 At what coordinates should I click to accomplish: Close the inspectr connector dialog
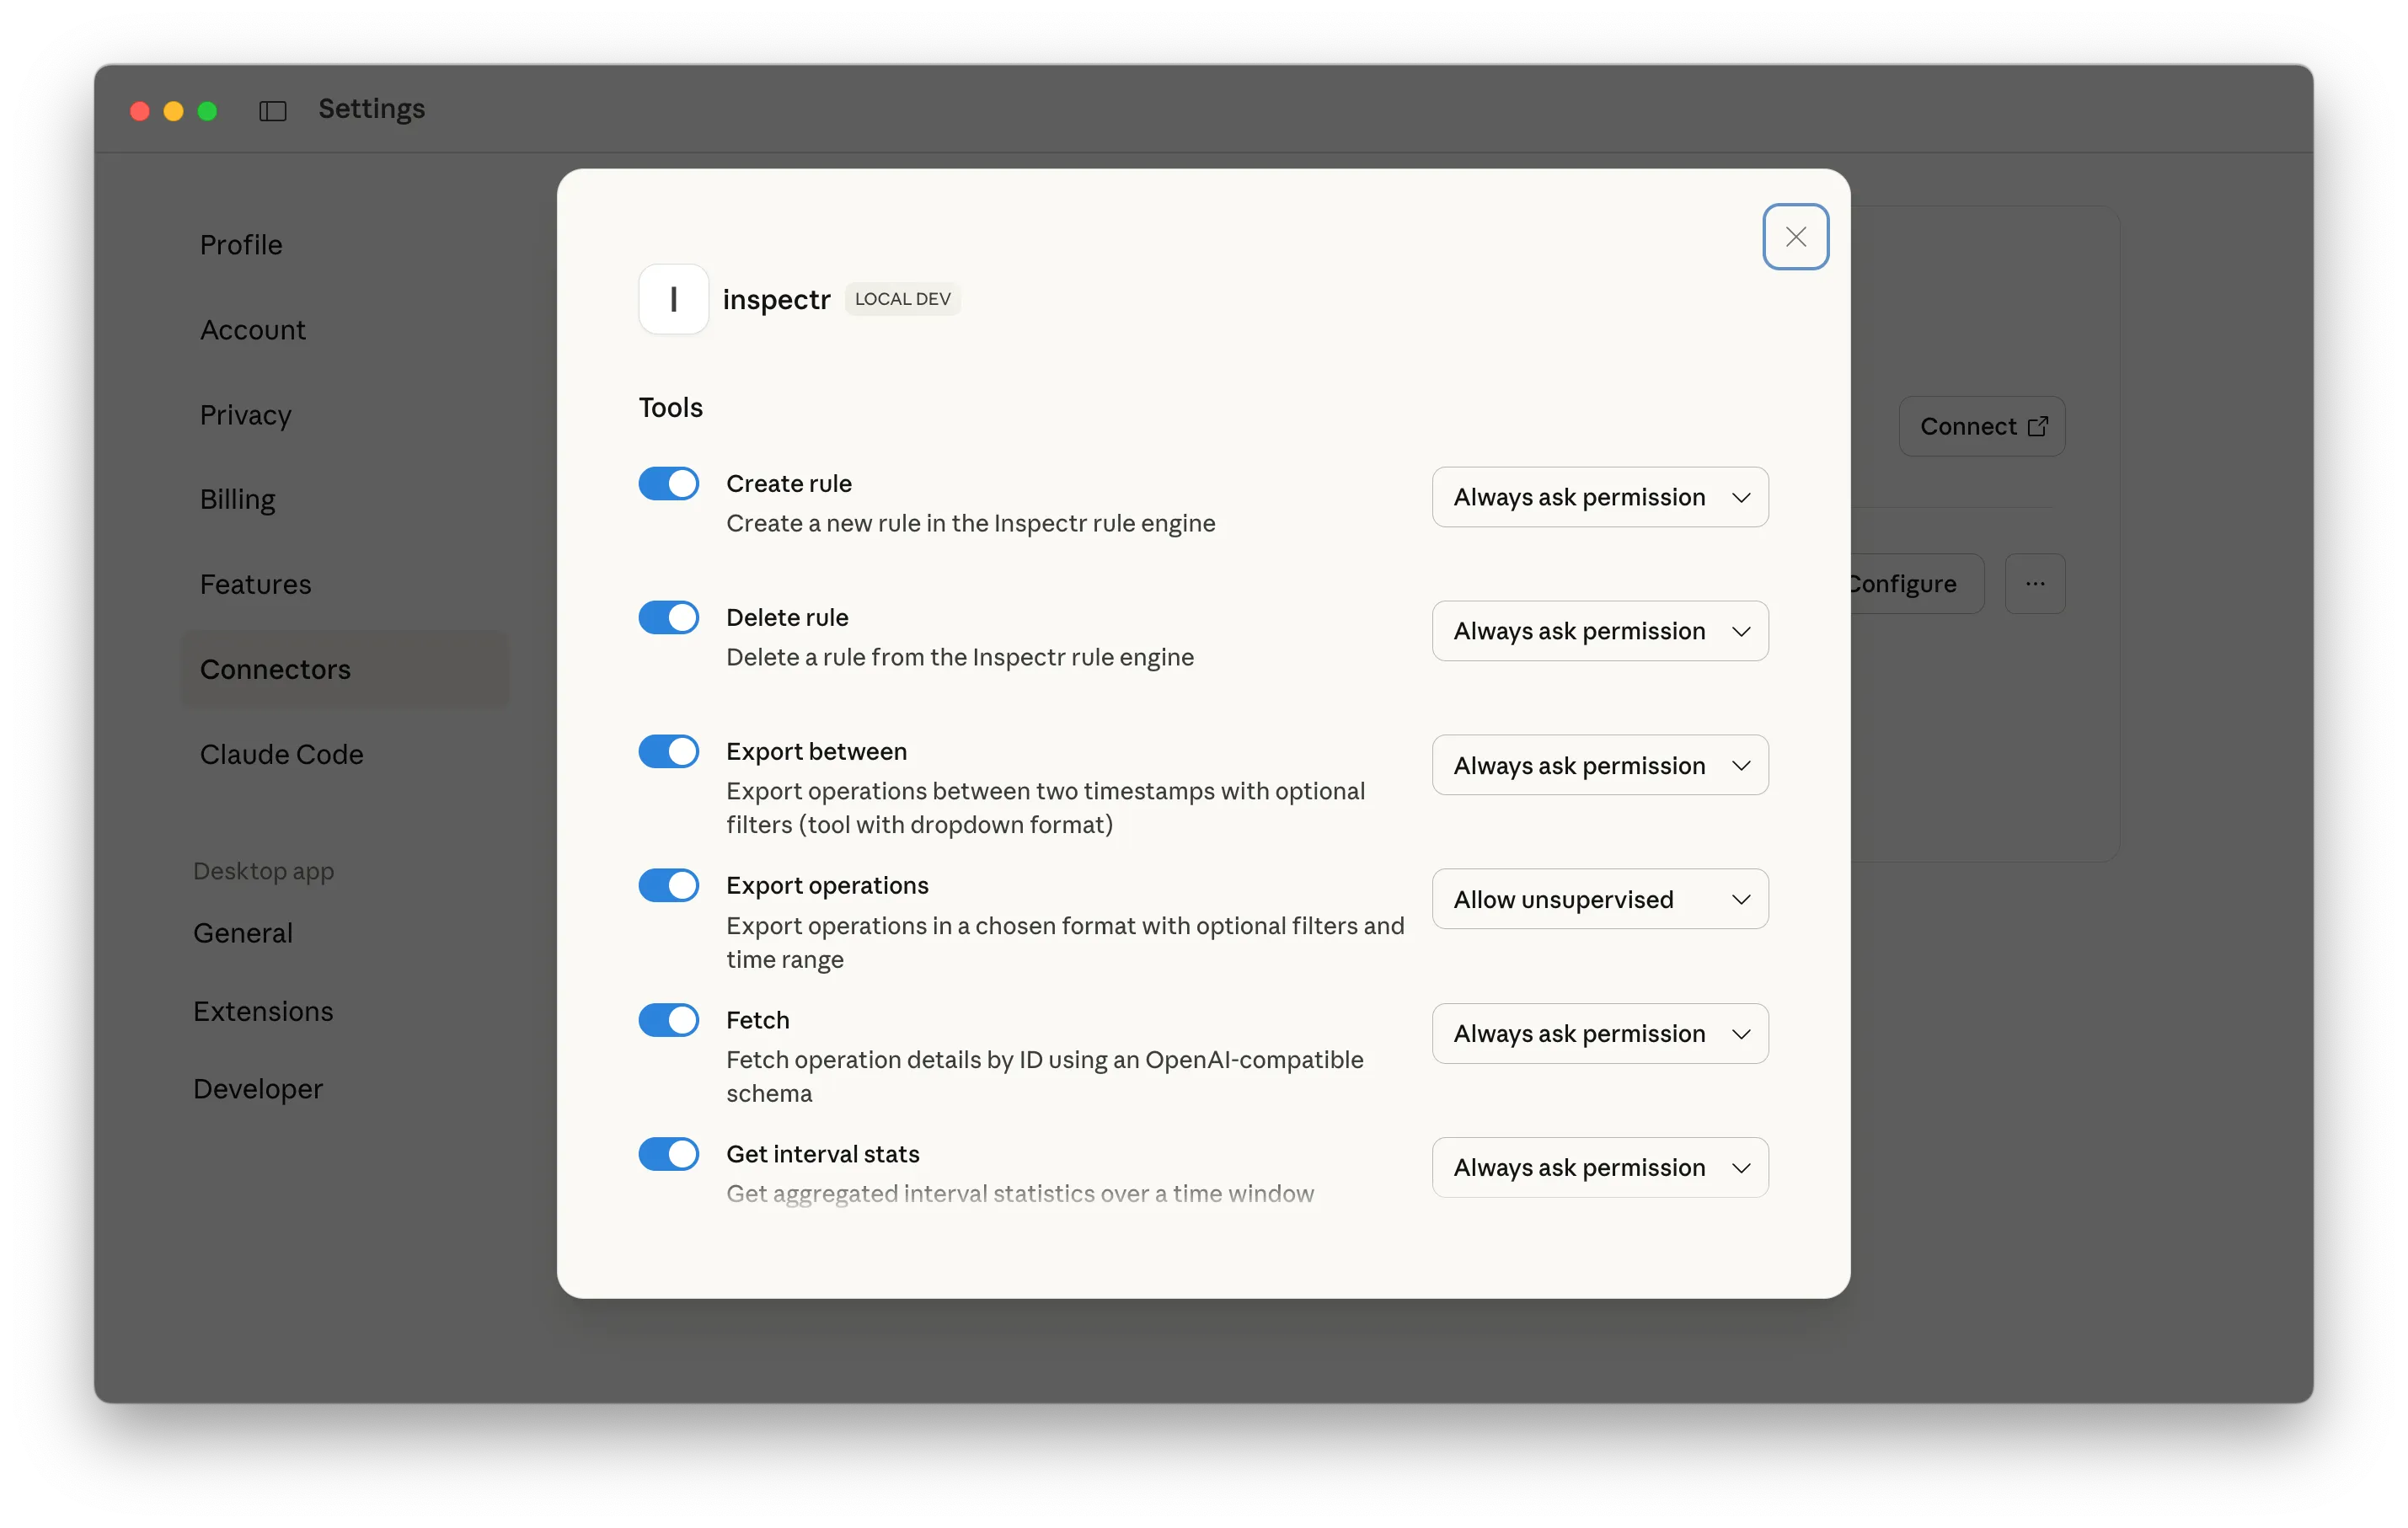[x=1795, y=237]
